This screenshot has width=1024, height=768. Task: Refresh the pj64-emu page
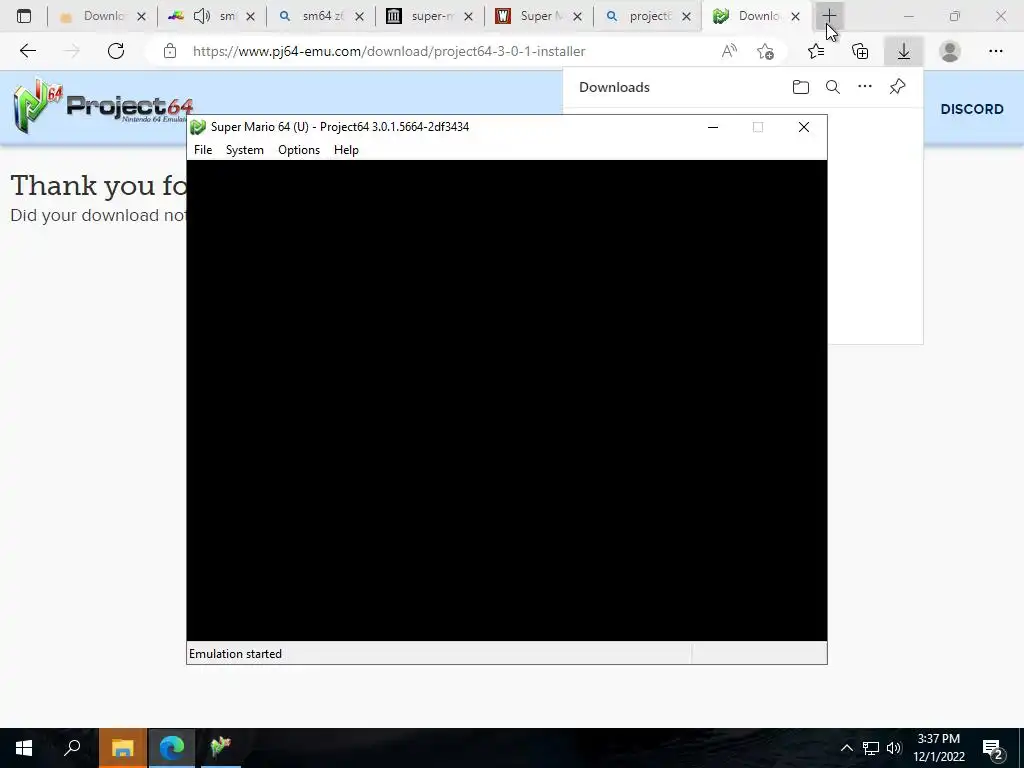pos(116,51)
